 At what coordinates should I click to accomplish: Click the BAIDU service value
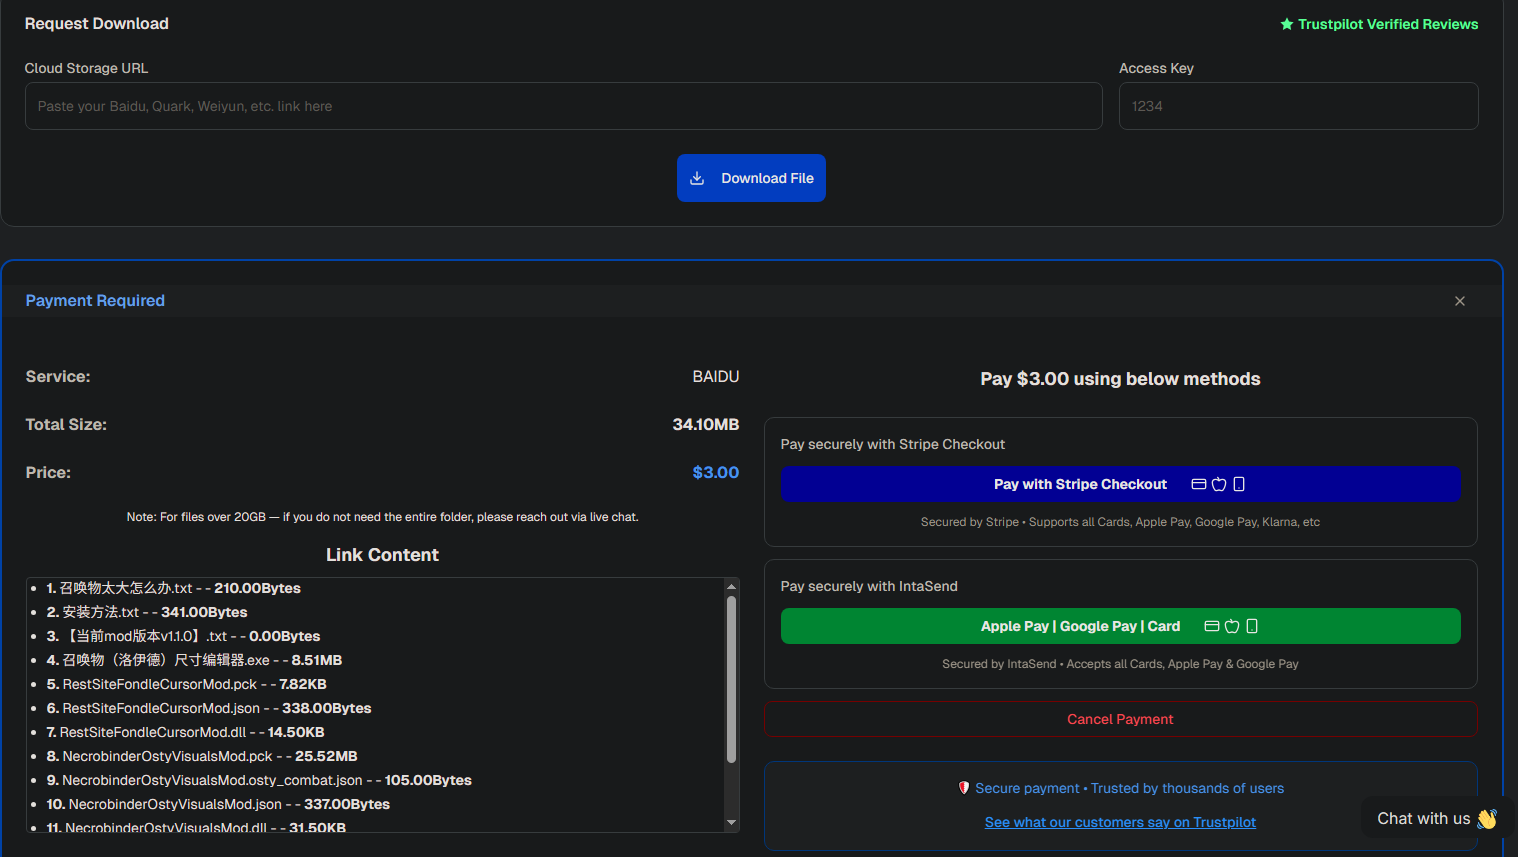coord(716,376)
